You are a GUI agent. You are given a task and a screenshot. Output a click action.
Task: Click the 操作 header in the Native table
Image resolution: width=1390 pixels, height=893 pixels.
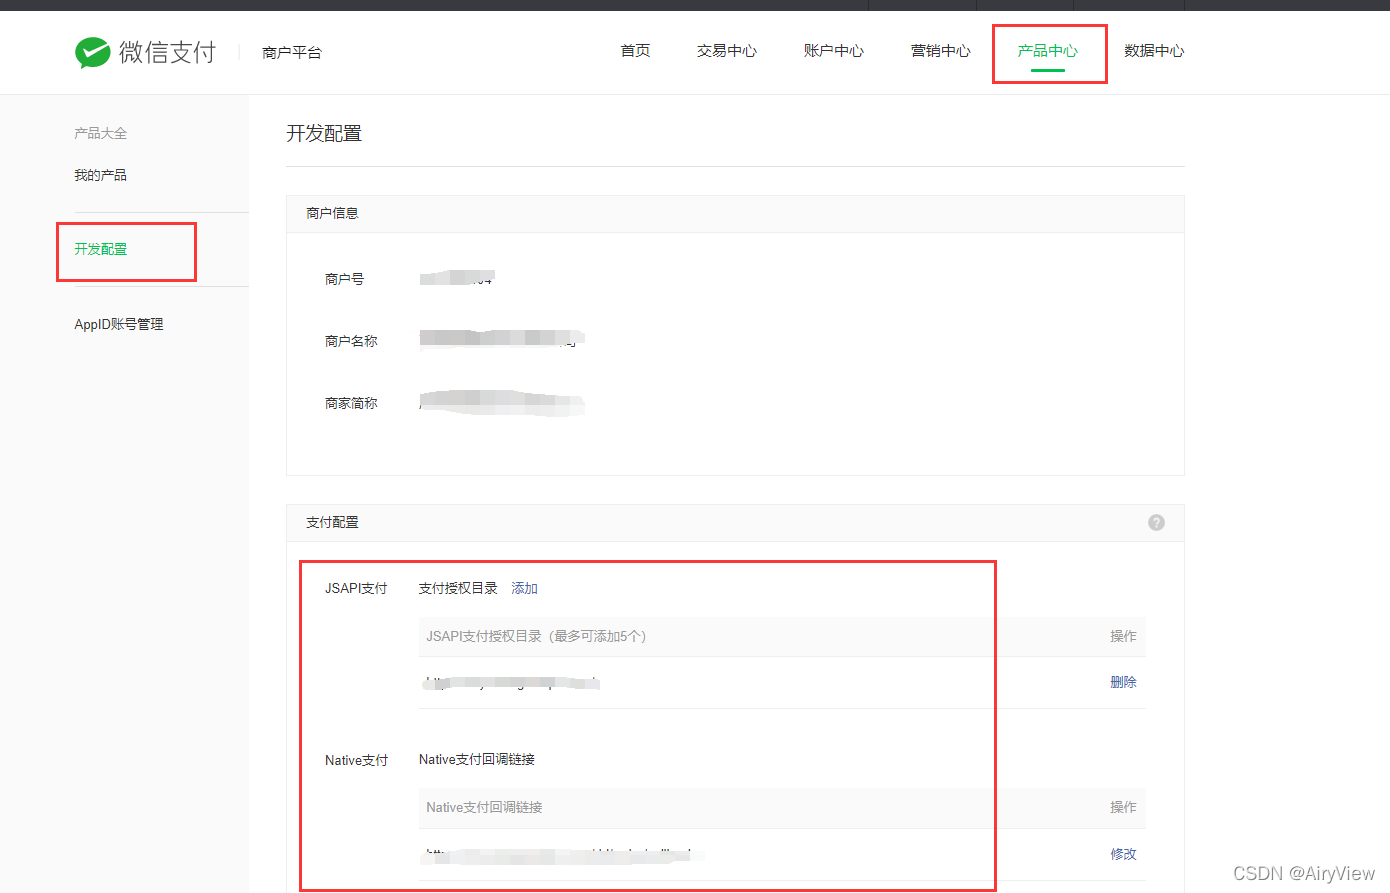[x=1123, y=807]
